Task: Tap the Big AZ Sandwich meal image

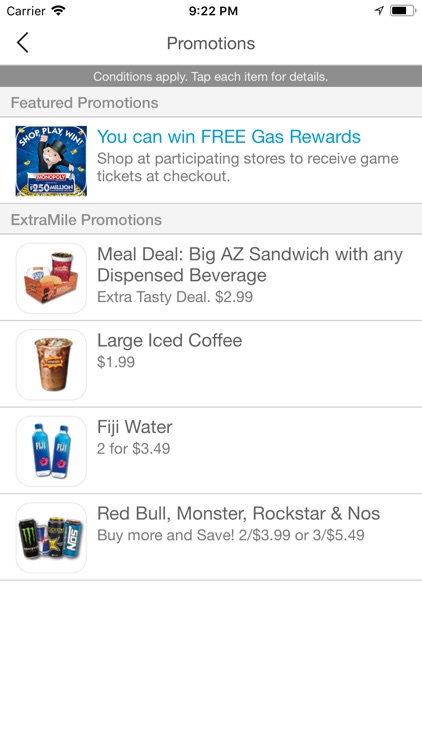Action: coord(51,278)
